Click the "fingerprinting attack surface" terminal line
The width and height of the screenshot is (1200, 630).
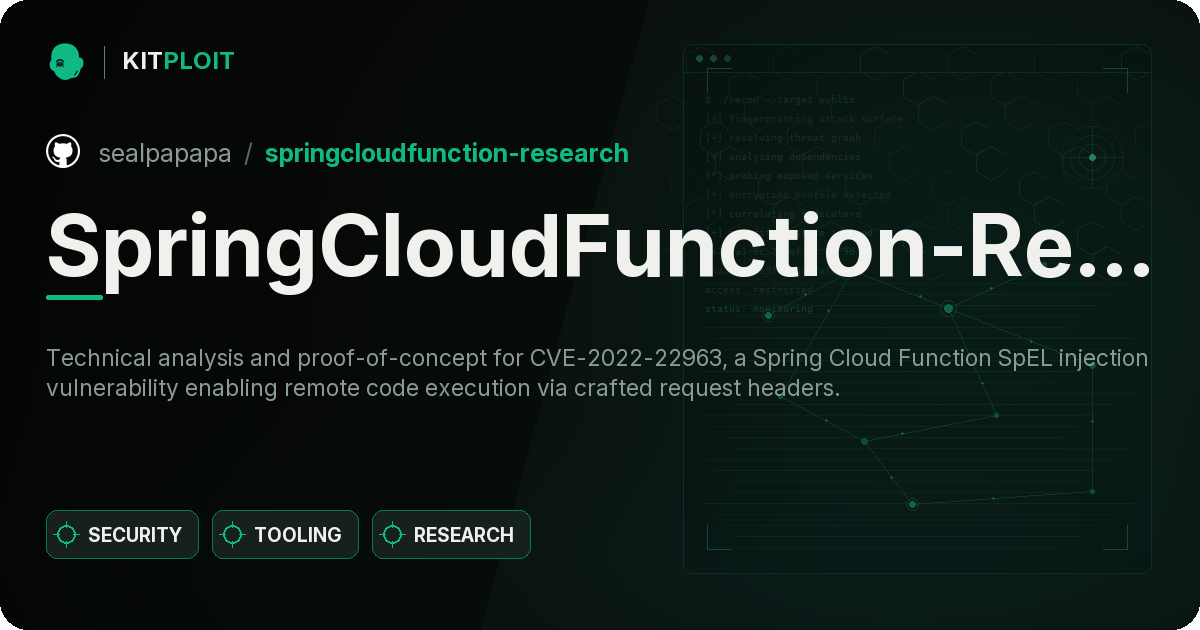pos(804,119)
